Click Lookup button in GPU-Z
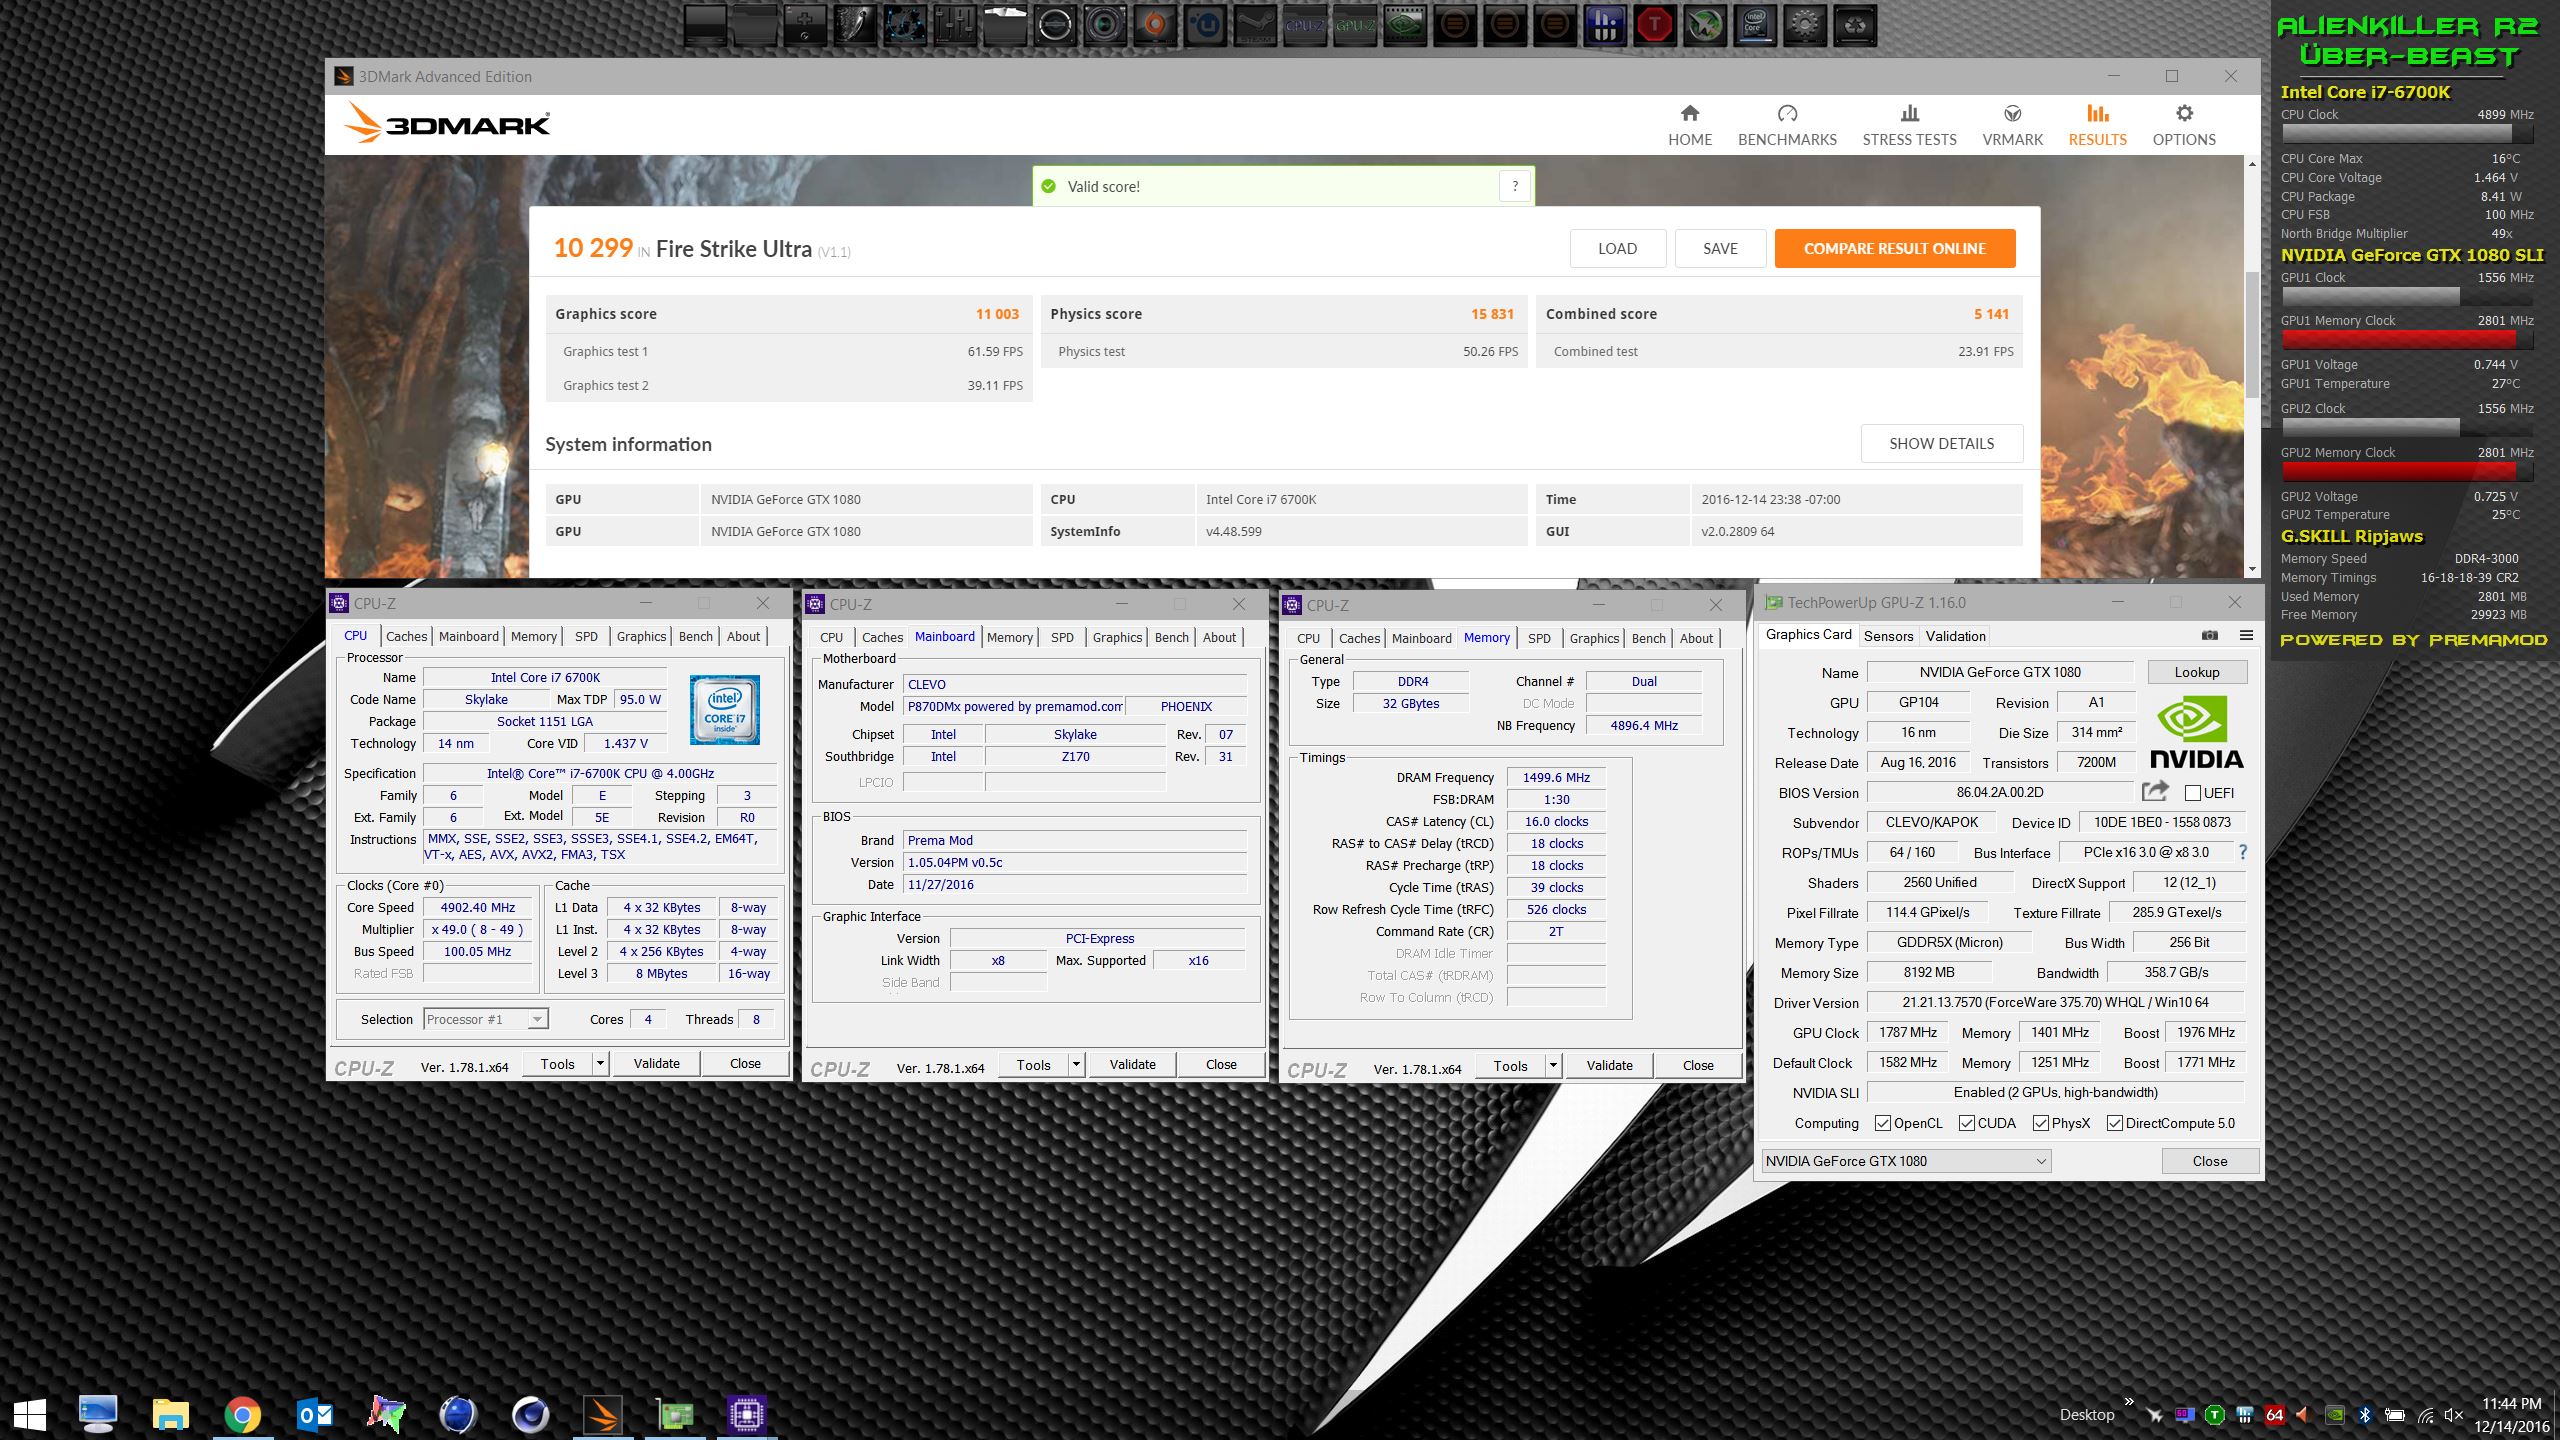The height and width of the screenshot is (1440, 2560). [2196, 672]
